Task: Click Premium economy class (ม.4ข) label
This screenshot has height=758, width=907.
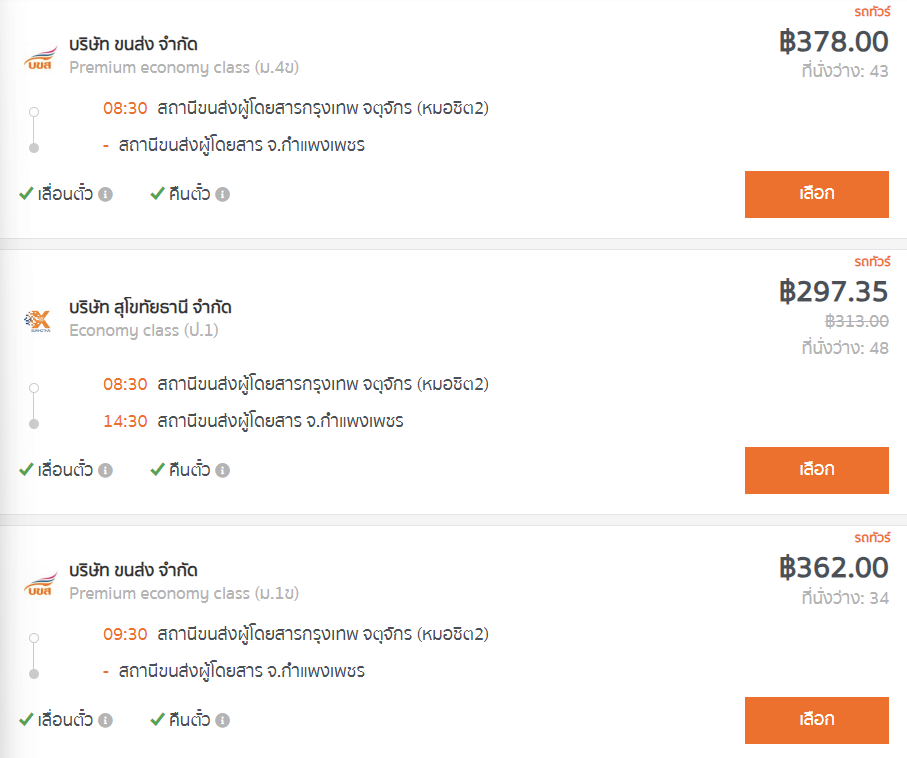Action: [184, 68]
